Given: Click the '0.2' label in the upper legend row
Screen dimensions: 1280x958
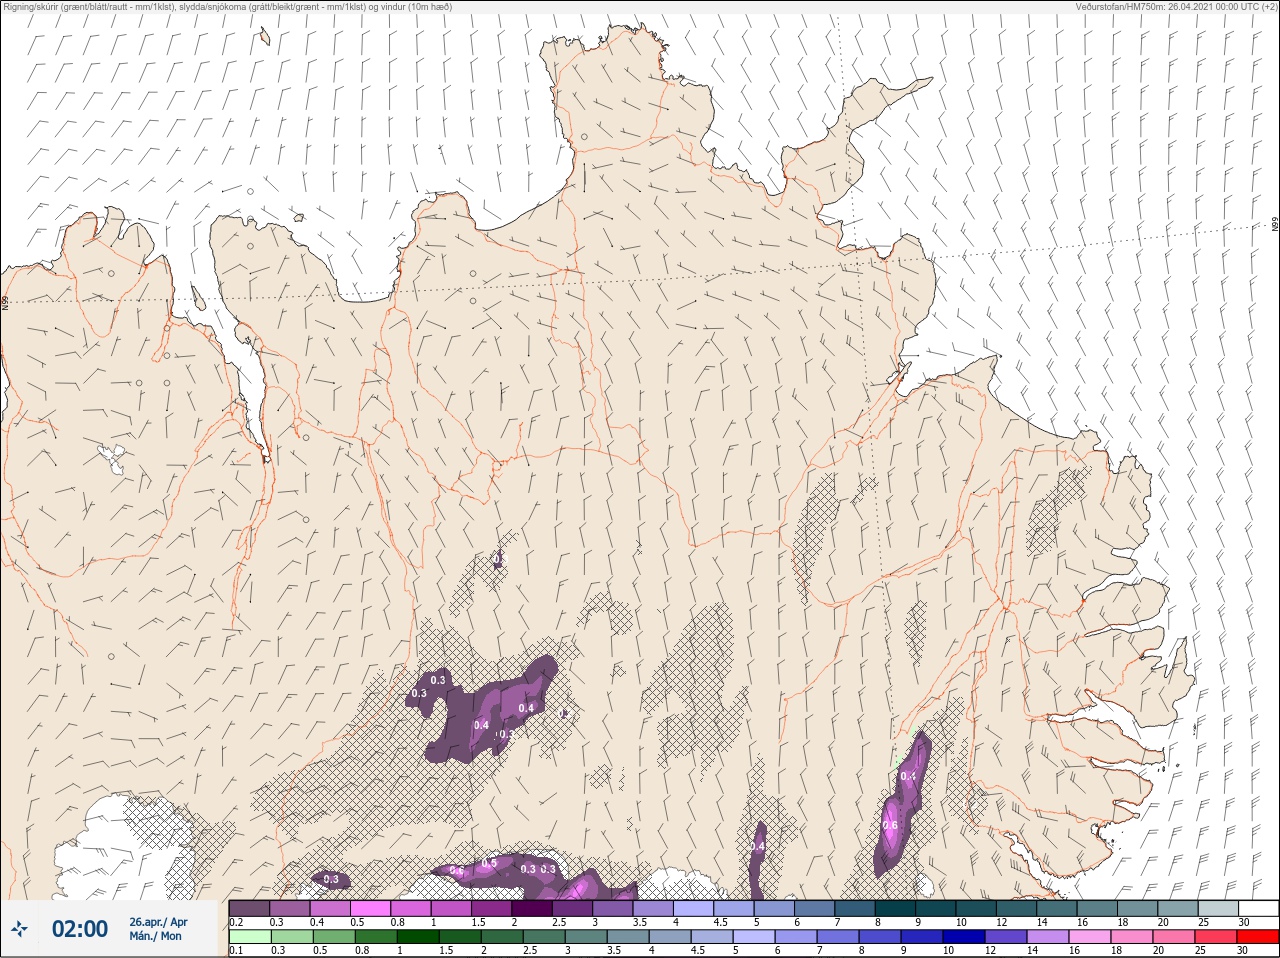Looking at the screenshot, I should pyautogui.click(x=237, y=922).
